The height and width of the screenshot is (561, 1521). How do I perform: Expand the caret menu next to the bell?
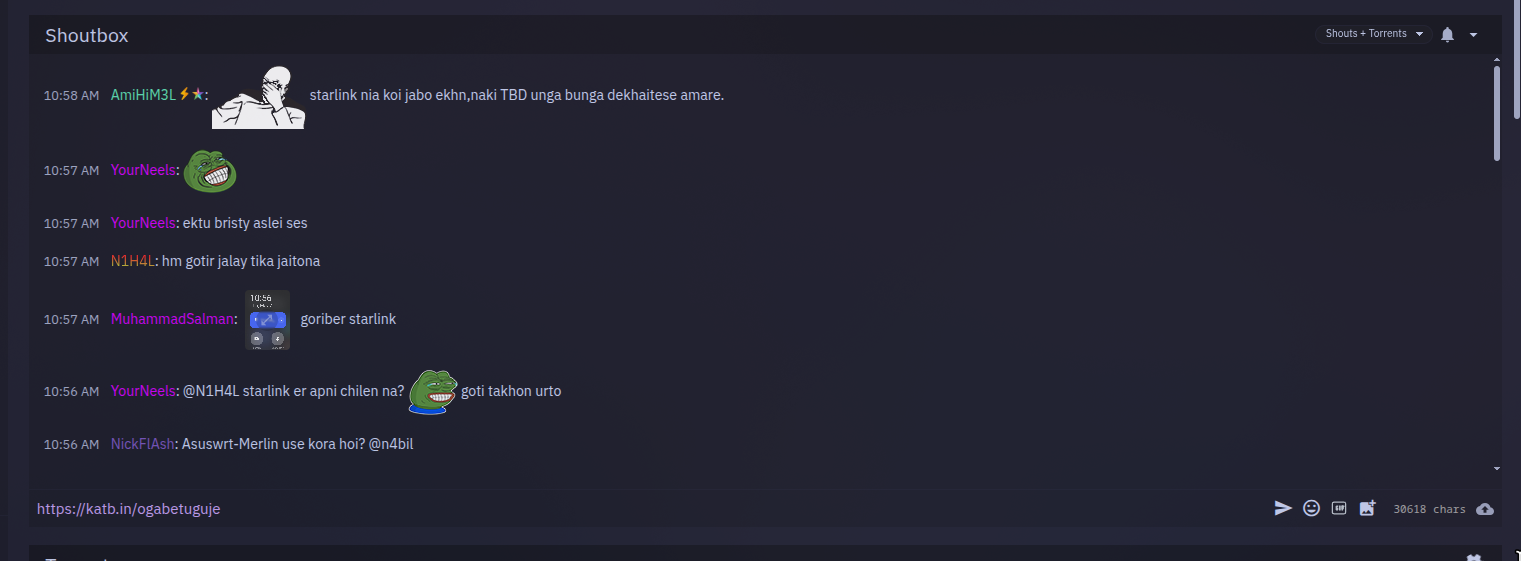click(x=1473, y=35)
